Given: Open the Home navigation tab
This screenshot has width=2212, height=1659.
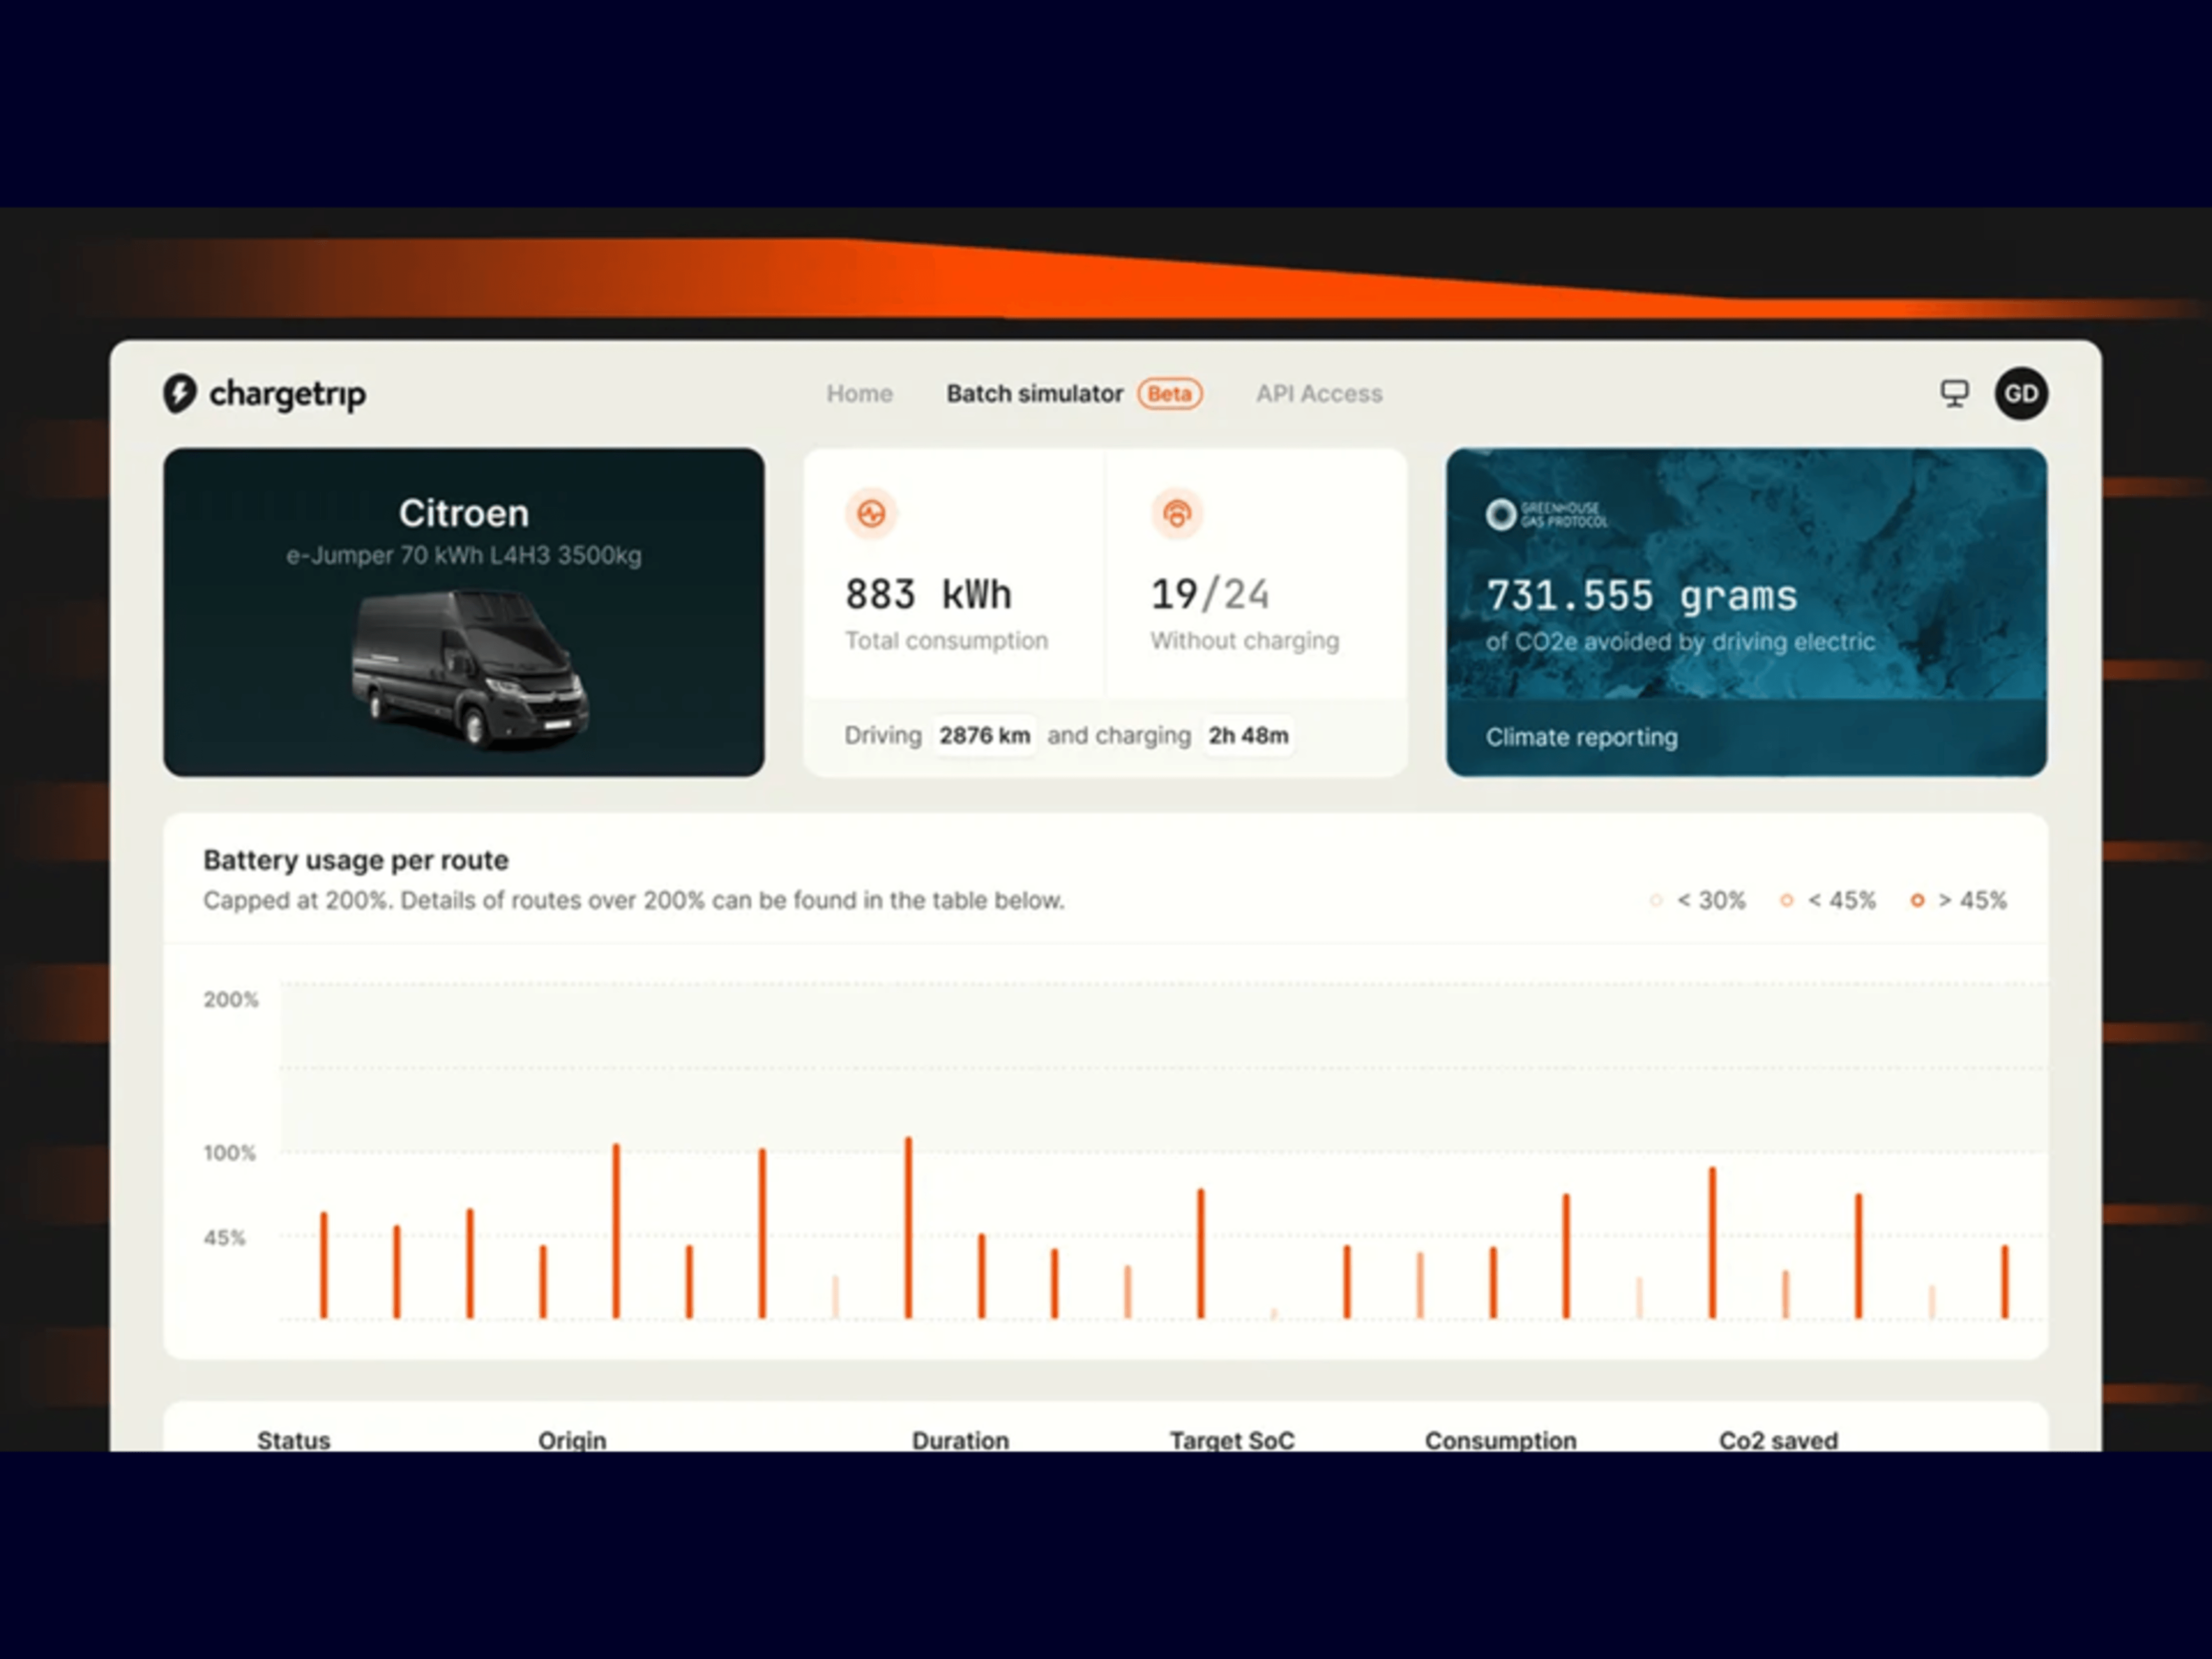Looking at the screenshot, I should [x=859, y=394].
